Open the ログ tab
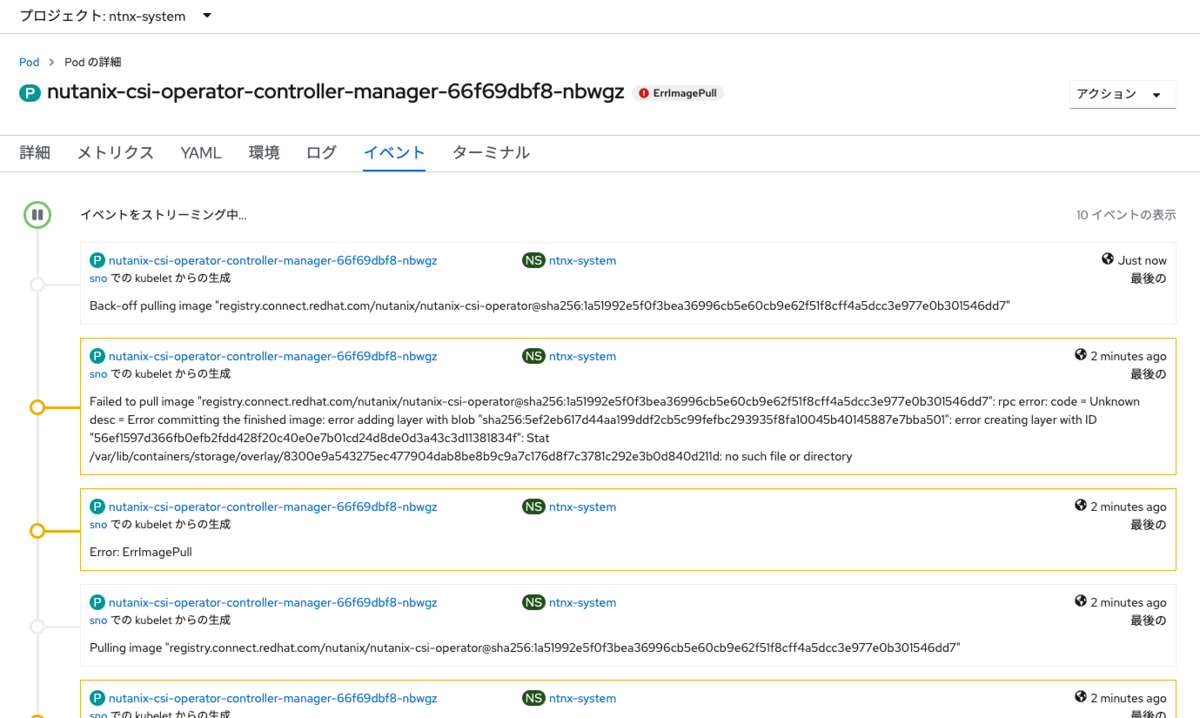 coord(321,153)
